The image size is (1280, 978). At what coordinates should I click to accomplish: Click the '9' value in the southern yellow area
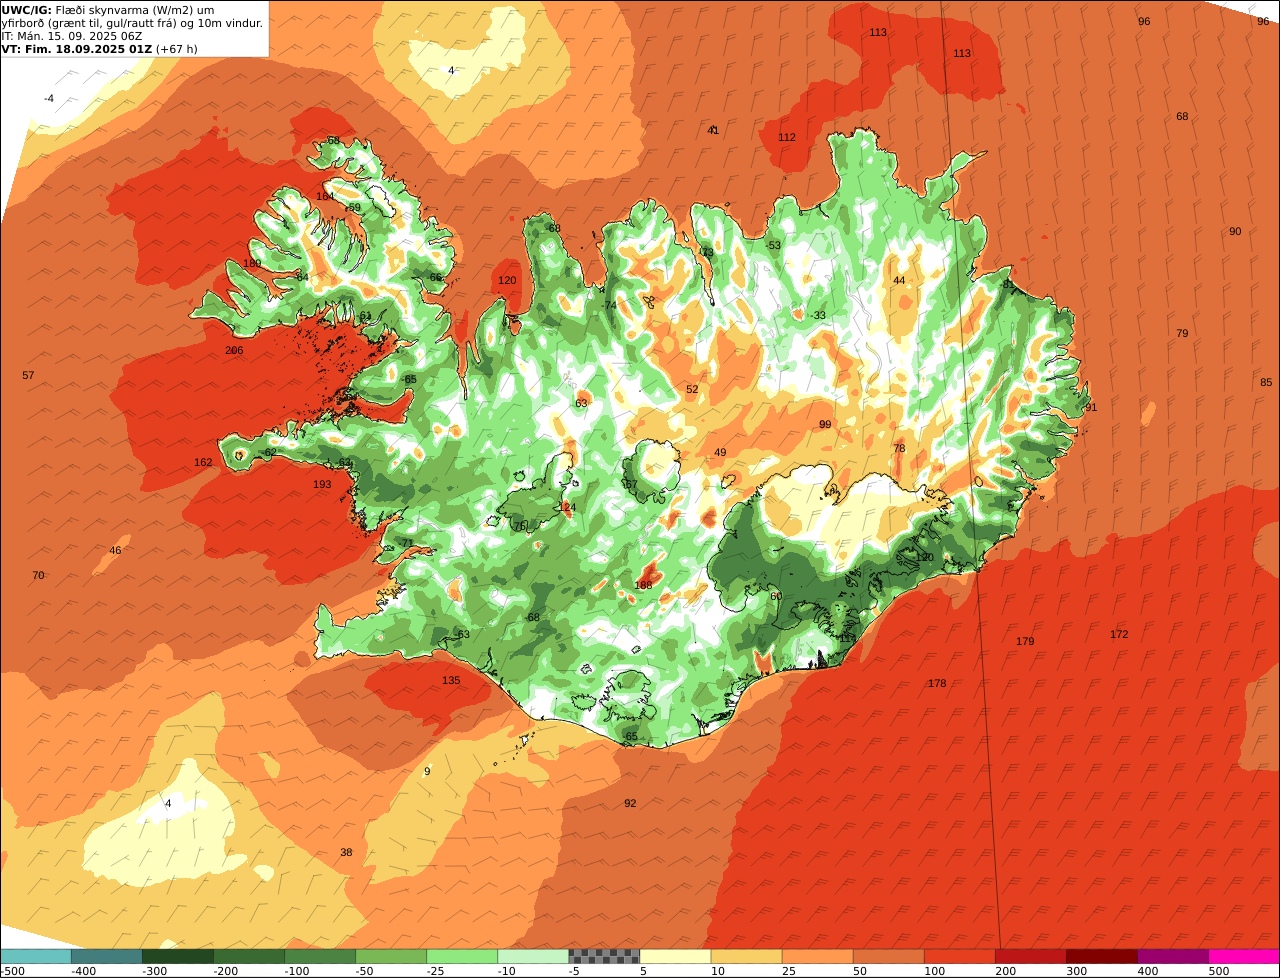(x=427, y=772)
